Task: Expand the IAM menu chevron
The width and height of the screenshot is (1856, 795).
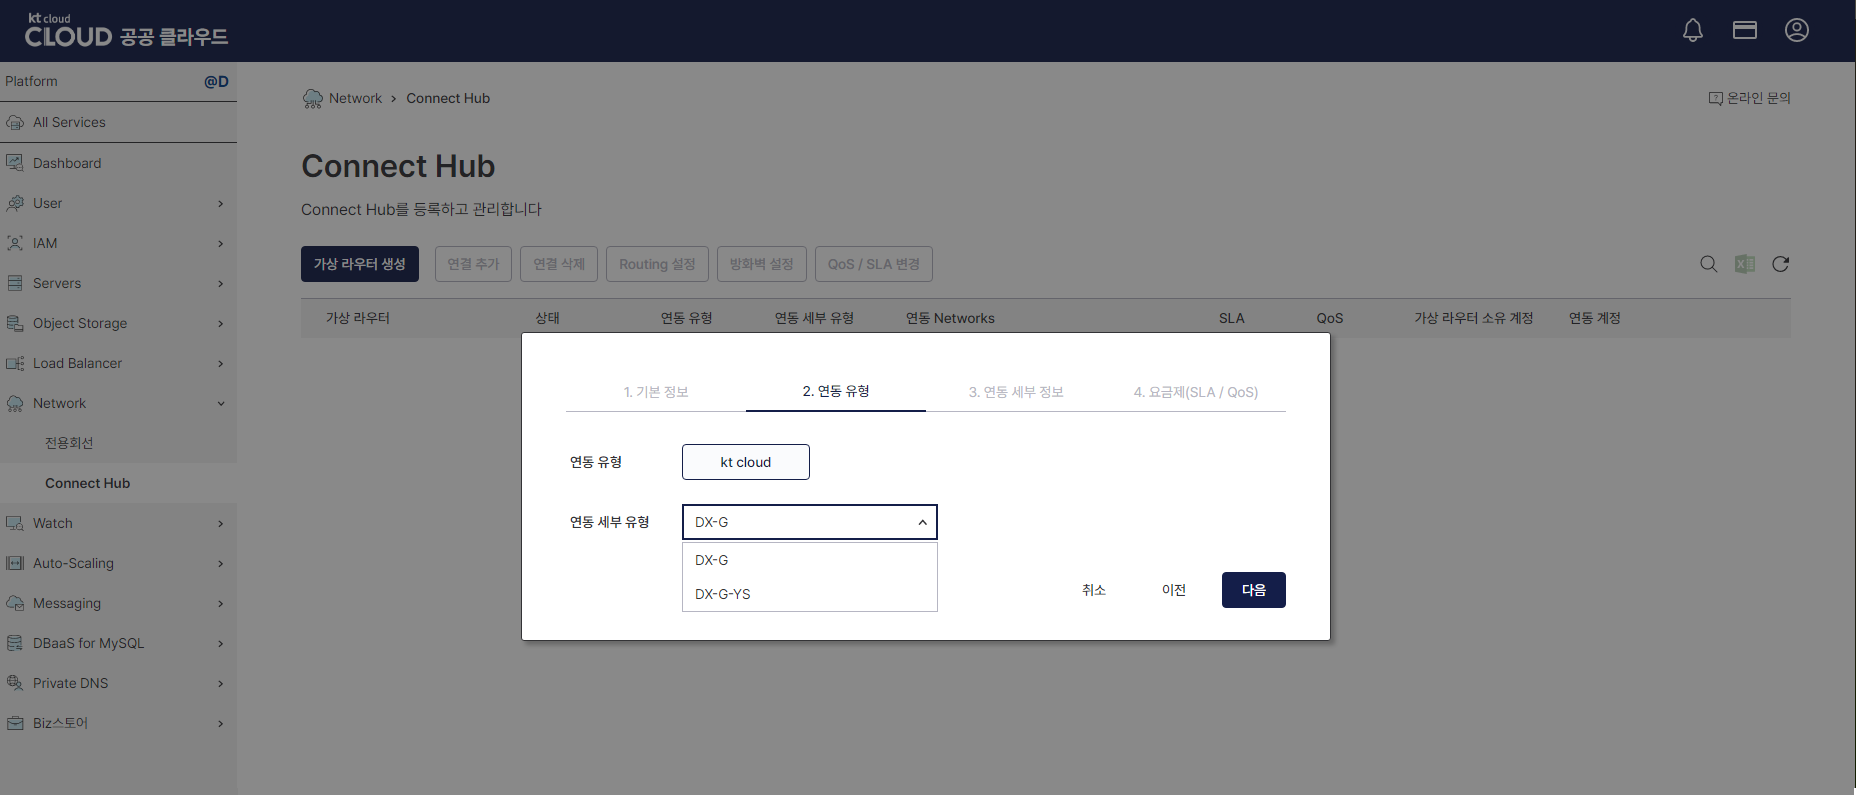Action: click(221, 244)
